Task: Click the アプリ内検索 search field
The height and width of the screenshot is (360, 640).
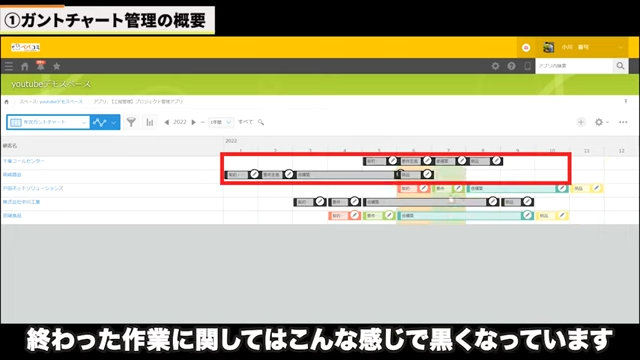Action: pos(574,66)
